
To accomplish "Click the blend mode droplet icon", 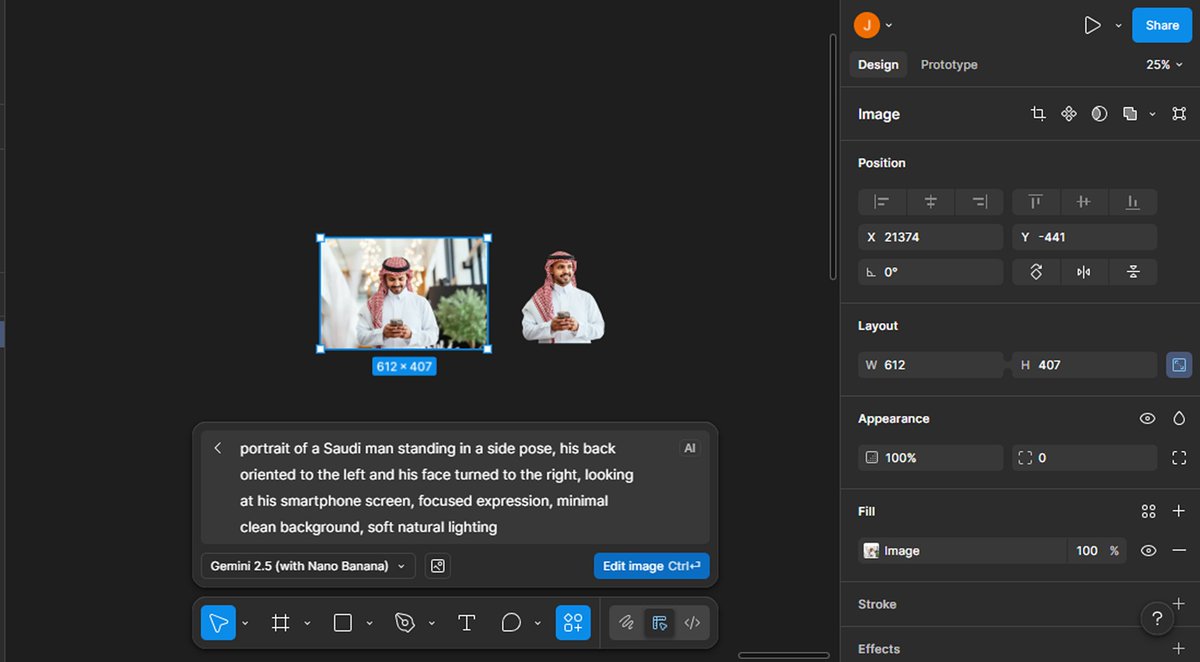I will click(x=1179, y=419).
